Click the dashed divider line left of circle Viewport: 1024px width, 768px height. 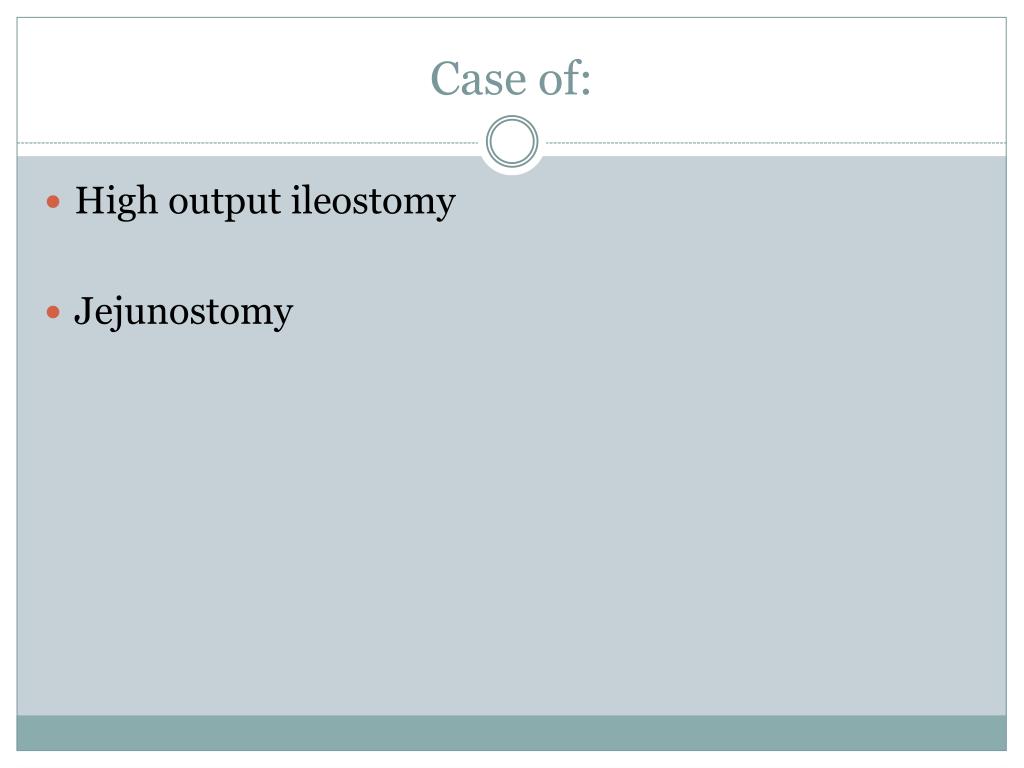pyautogui.click(x=248, y=142)
